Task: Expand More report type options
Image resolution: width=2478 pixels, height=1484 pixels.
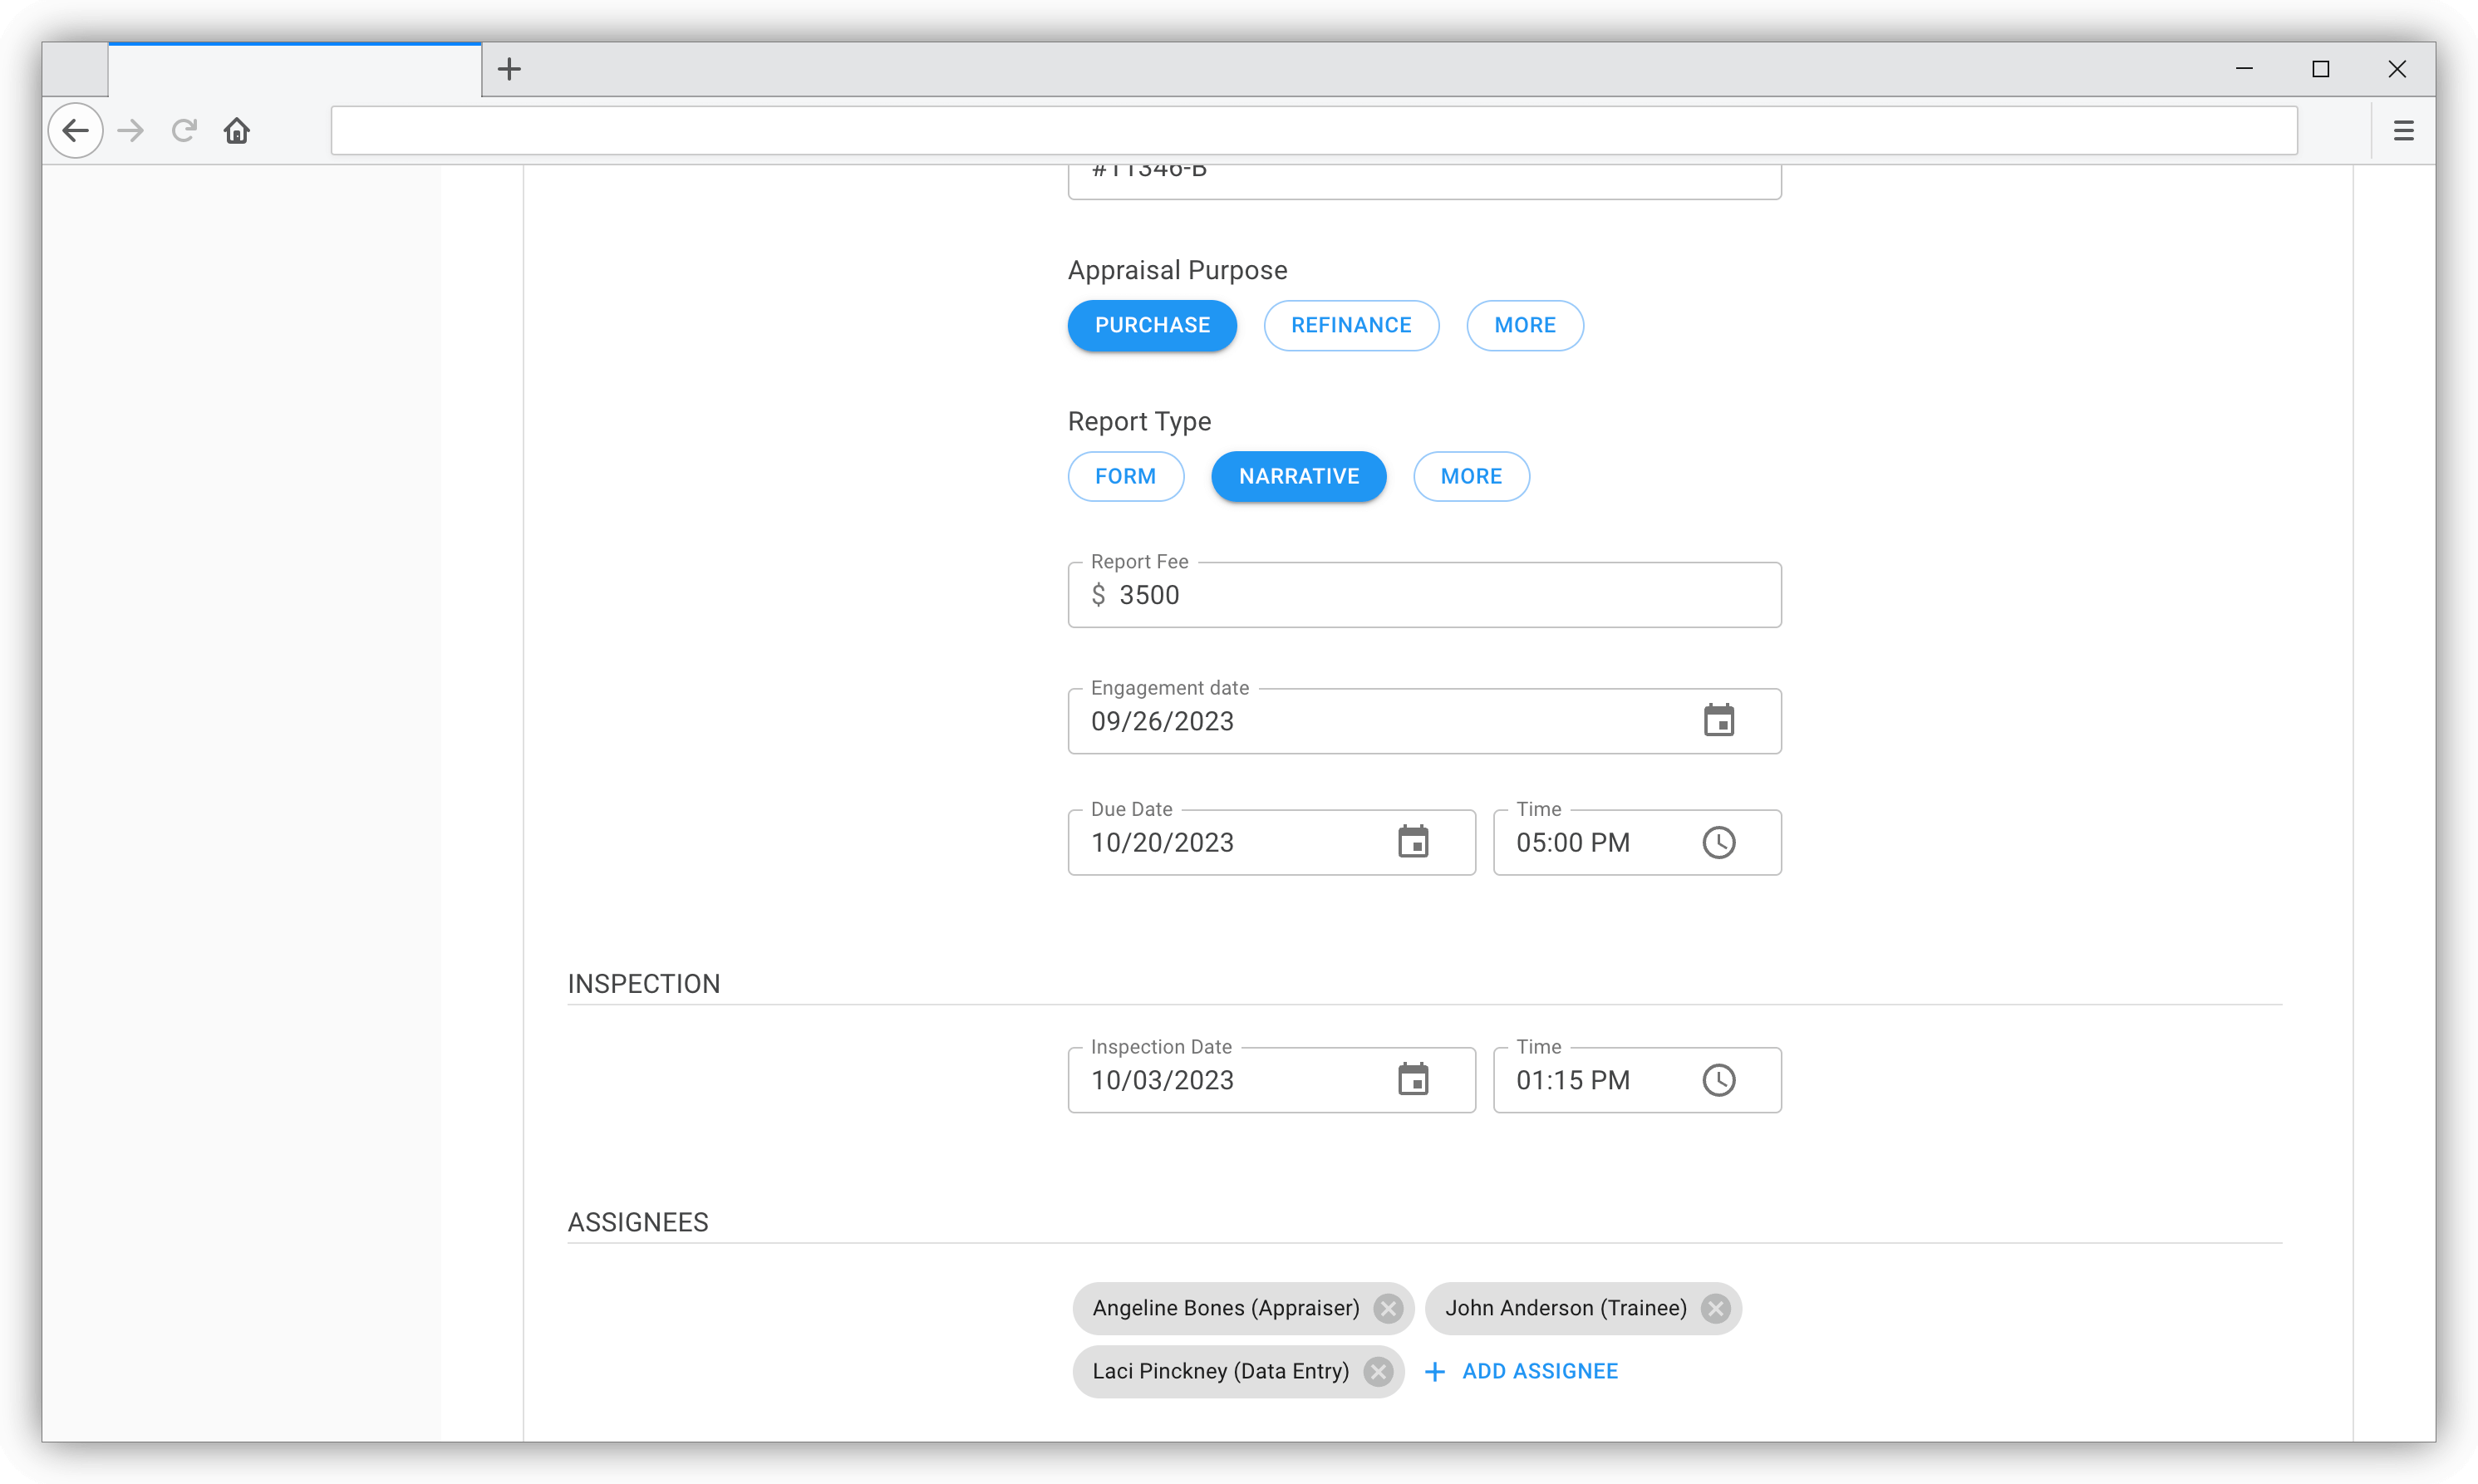Action: click(x=1470, y=476)
